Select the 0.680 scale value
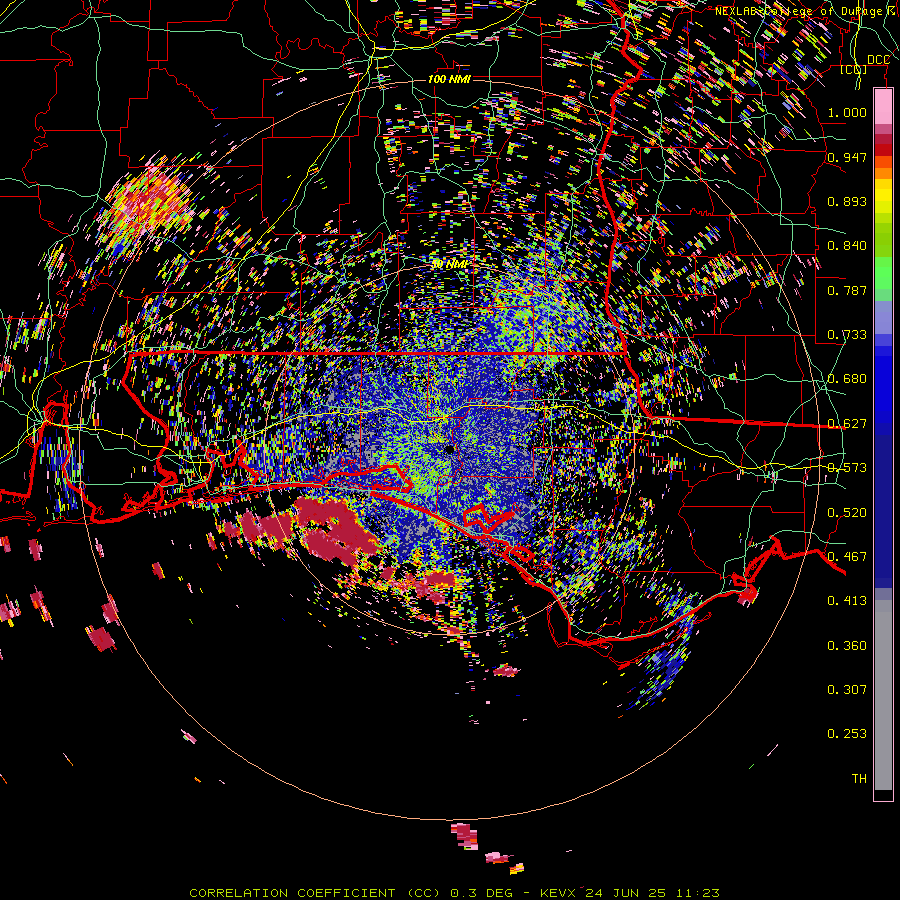The width and height of the screenshot is (900, 900). click(847, 379)
